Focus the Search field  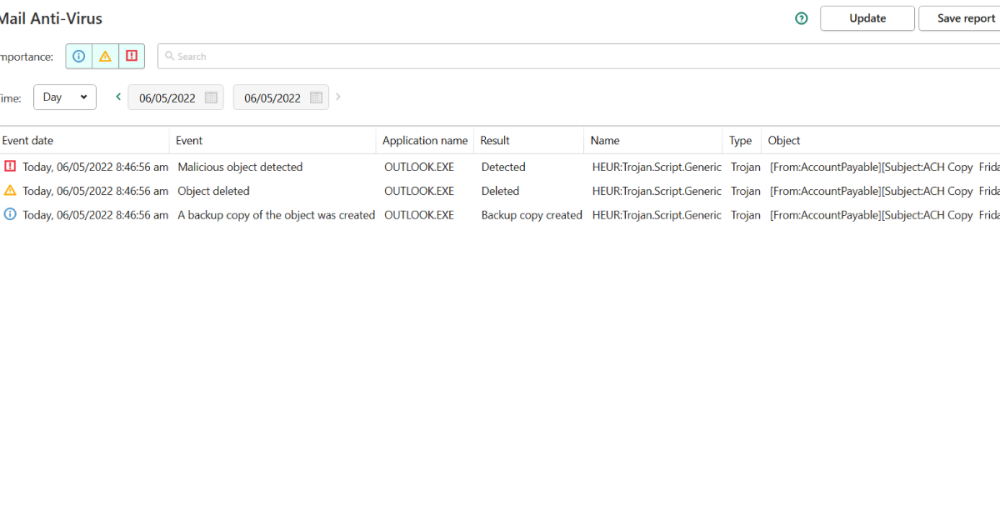click(578, 56)
